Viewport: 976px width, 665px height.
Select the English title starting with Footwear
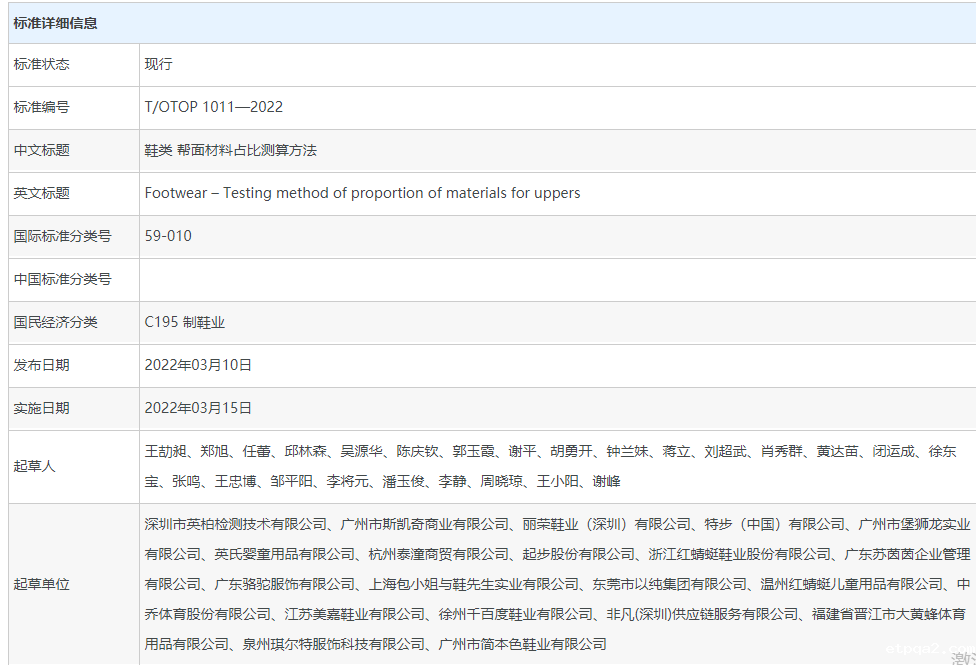pos(362,193)
